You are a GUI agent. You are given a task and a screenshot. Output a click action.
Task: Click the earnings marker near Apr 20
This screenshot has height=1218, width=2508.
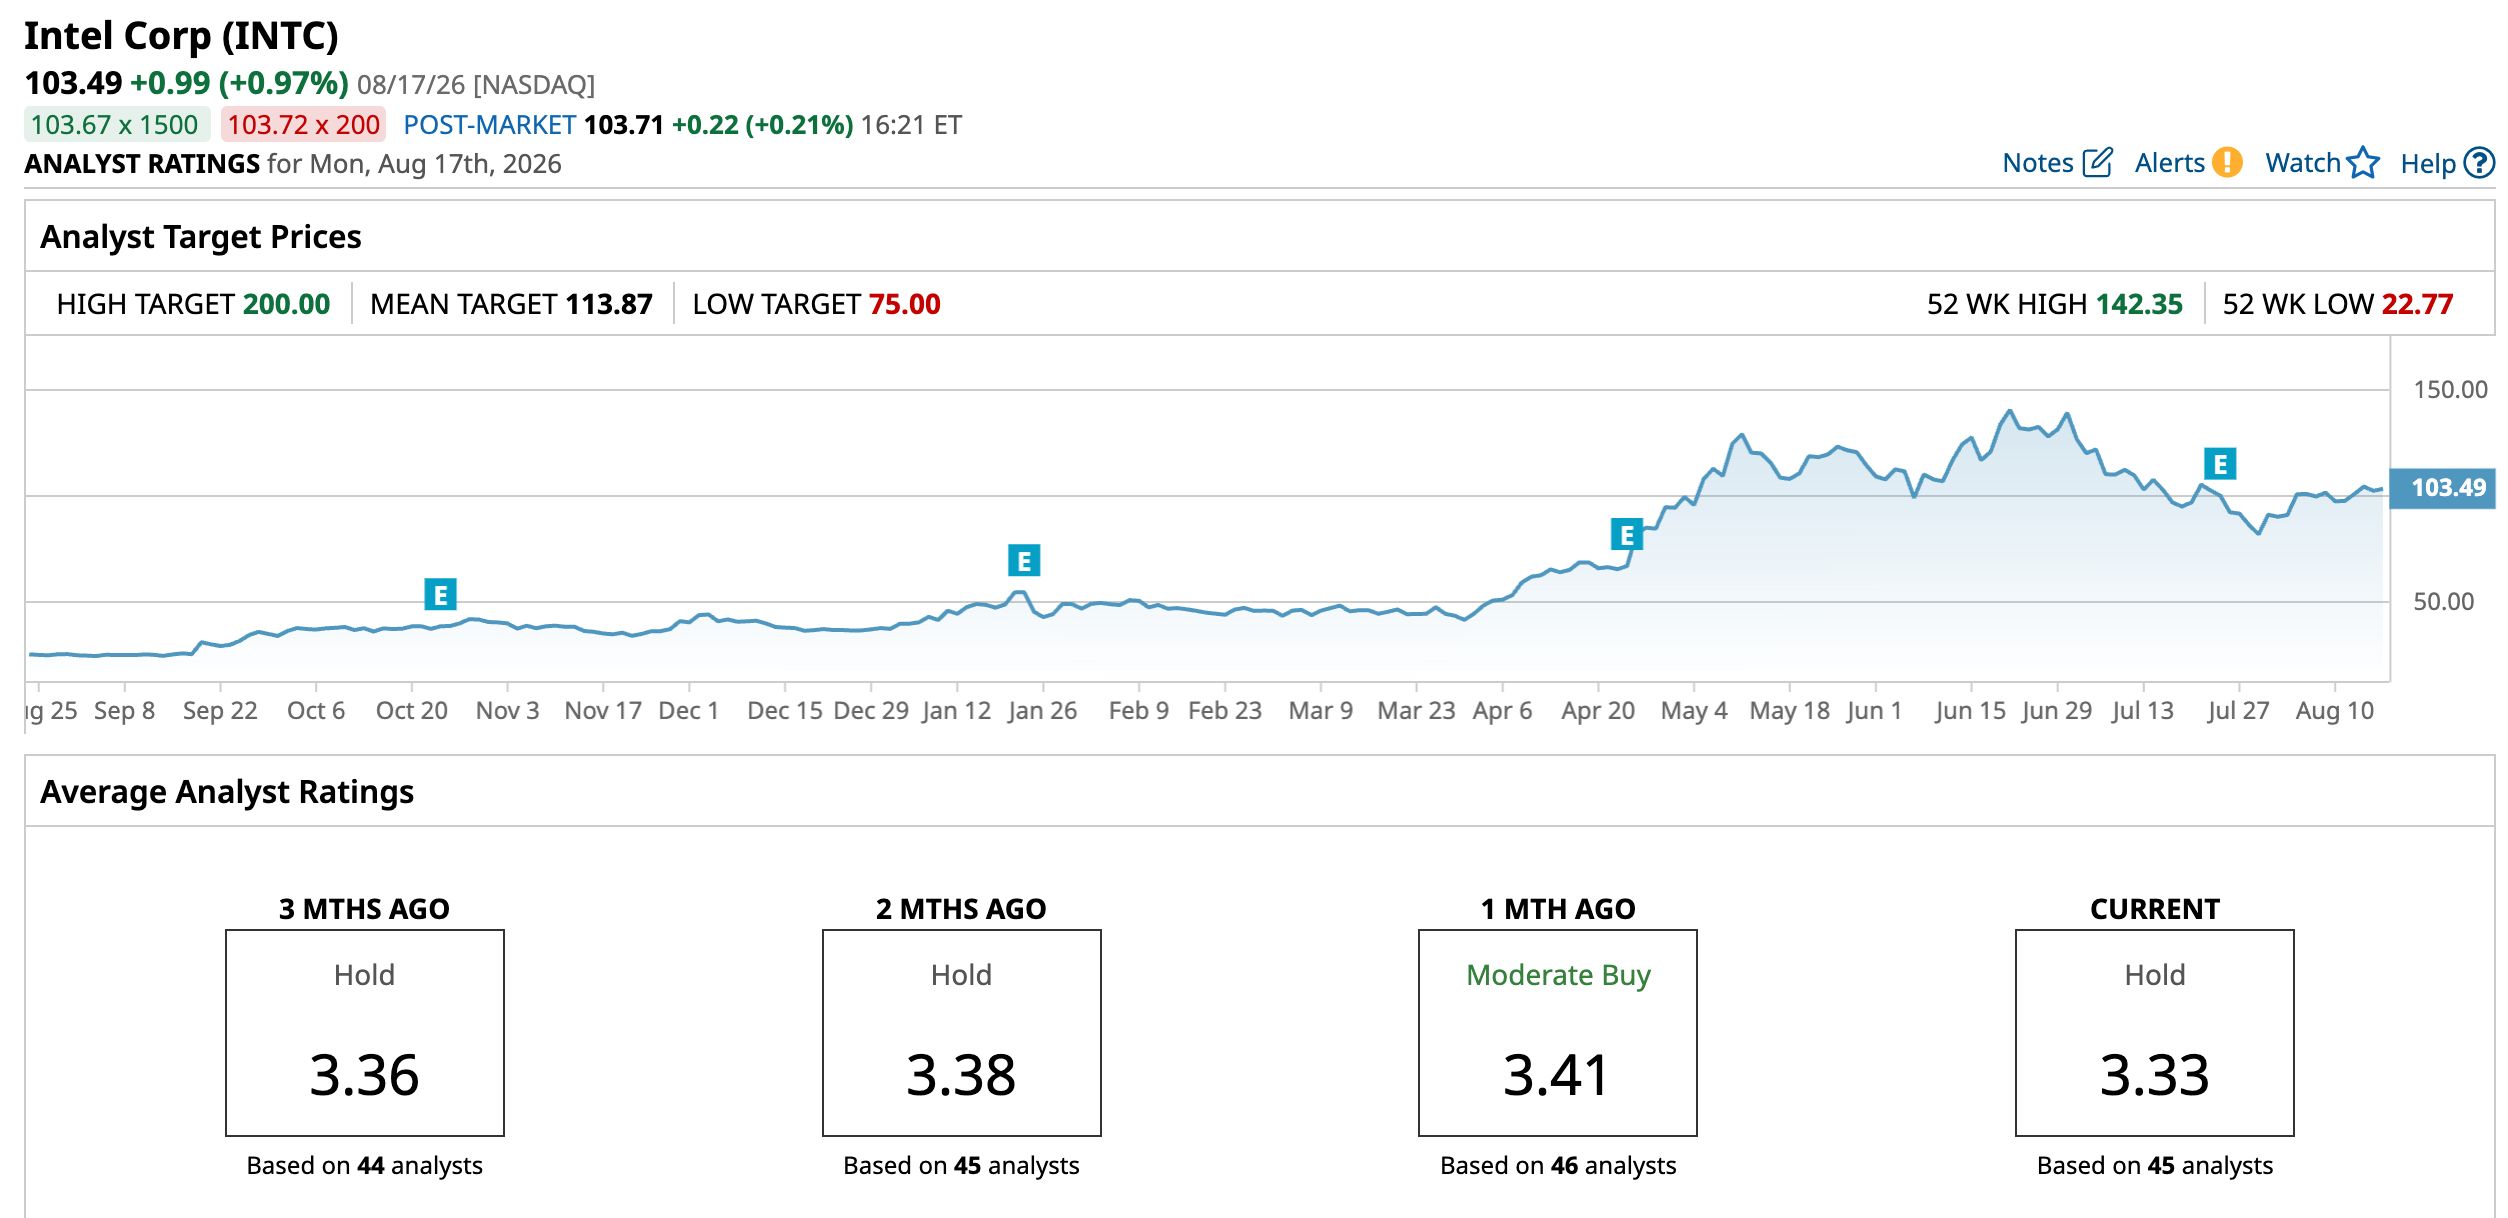pos(1627,535)
